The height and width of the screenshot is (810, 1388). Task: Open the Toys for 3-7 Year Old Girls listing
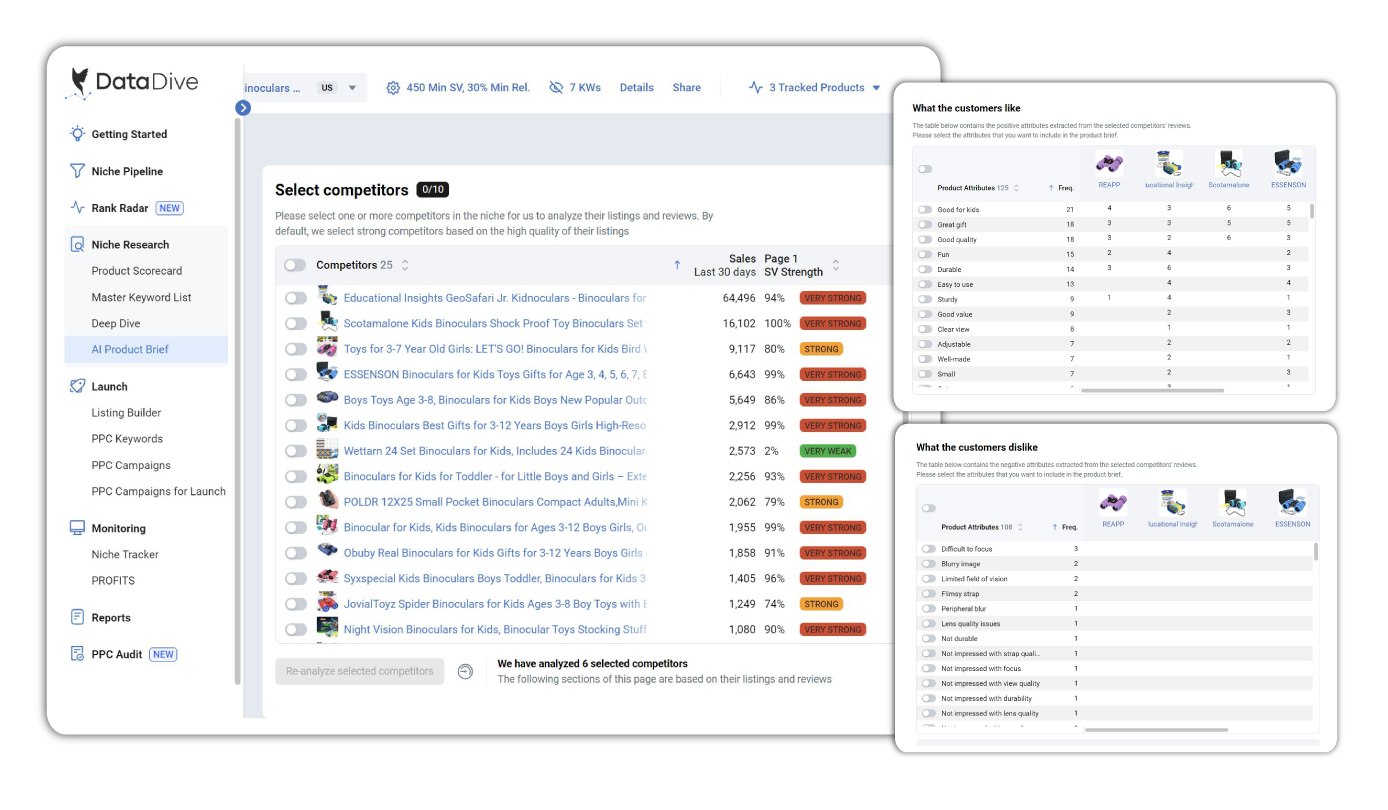(x=495, y=349)
